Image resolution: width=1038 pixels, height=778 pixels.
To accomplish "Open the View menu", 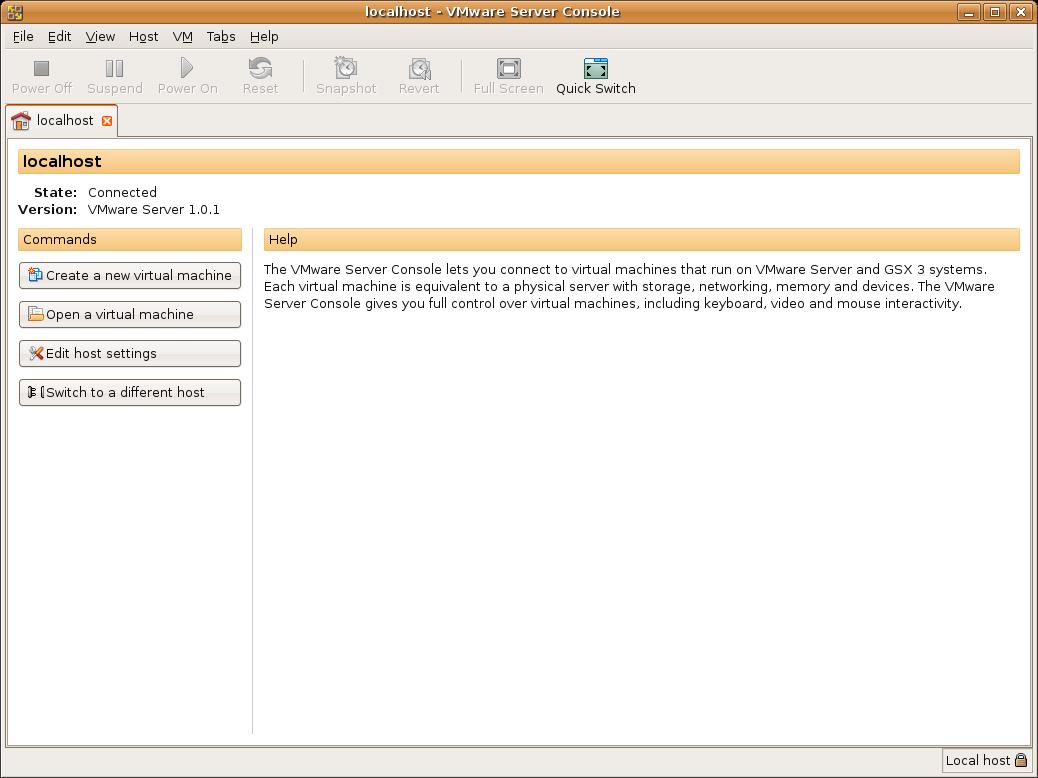I will (100, 36).
